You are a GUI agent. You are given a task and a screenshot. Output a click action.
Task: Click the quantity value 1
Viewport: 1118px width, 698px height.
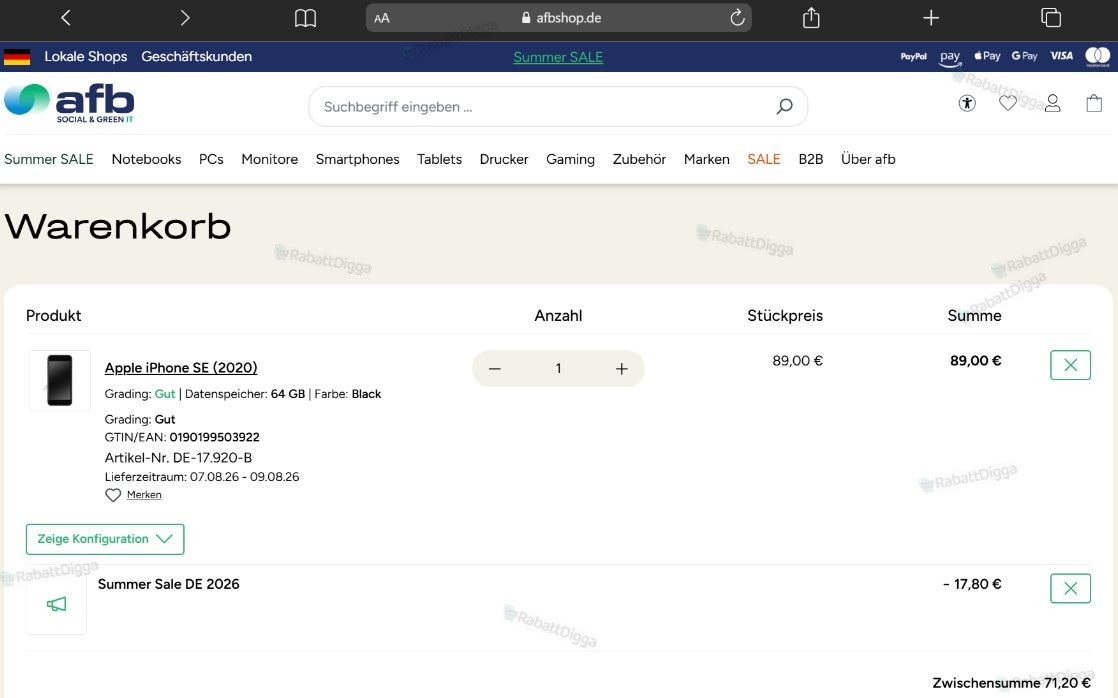pos(558,369)
